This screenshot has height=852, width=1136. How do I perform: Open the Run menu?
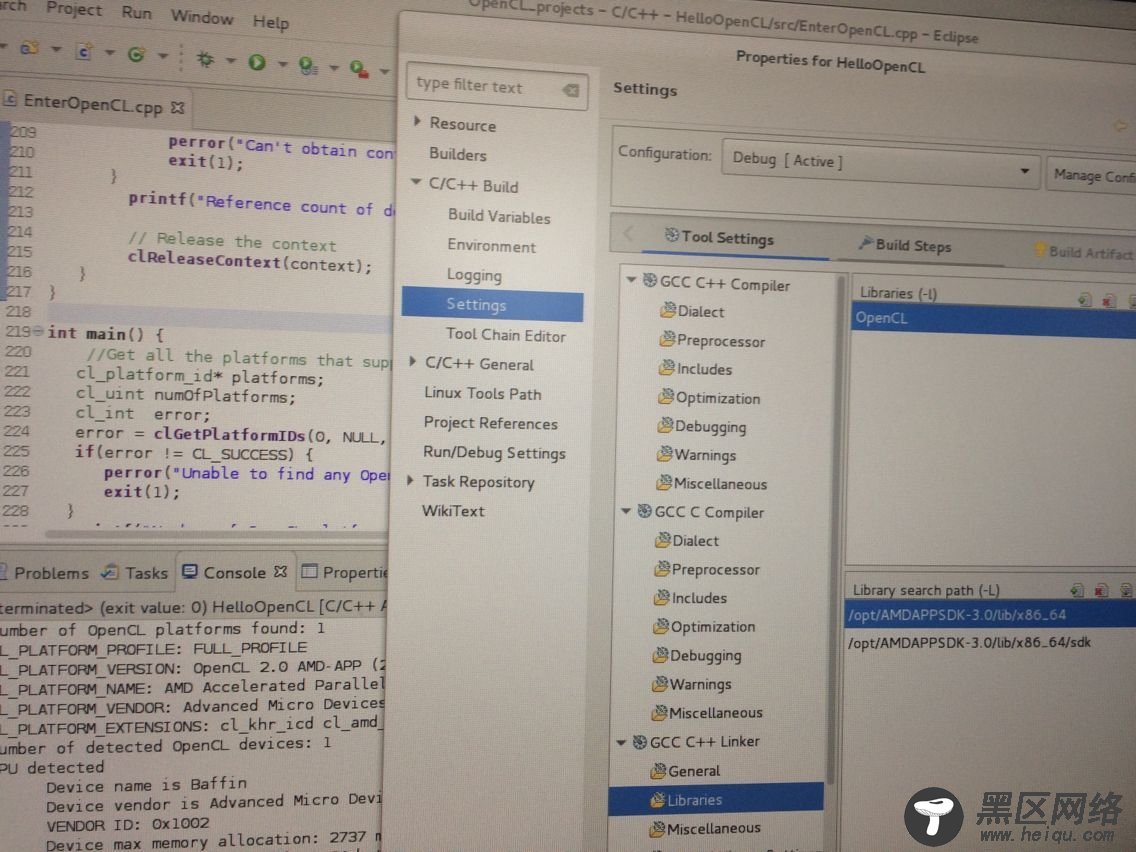[136, 13]
